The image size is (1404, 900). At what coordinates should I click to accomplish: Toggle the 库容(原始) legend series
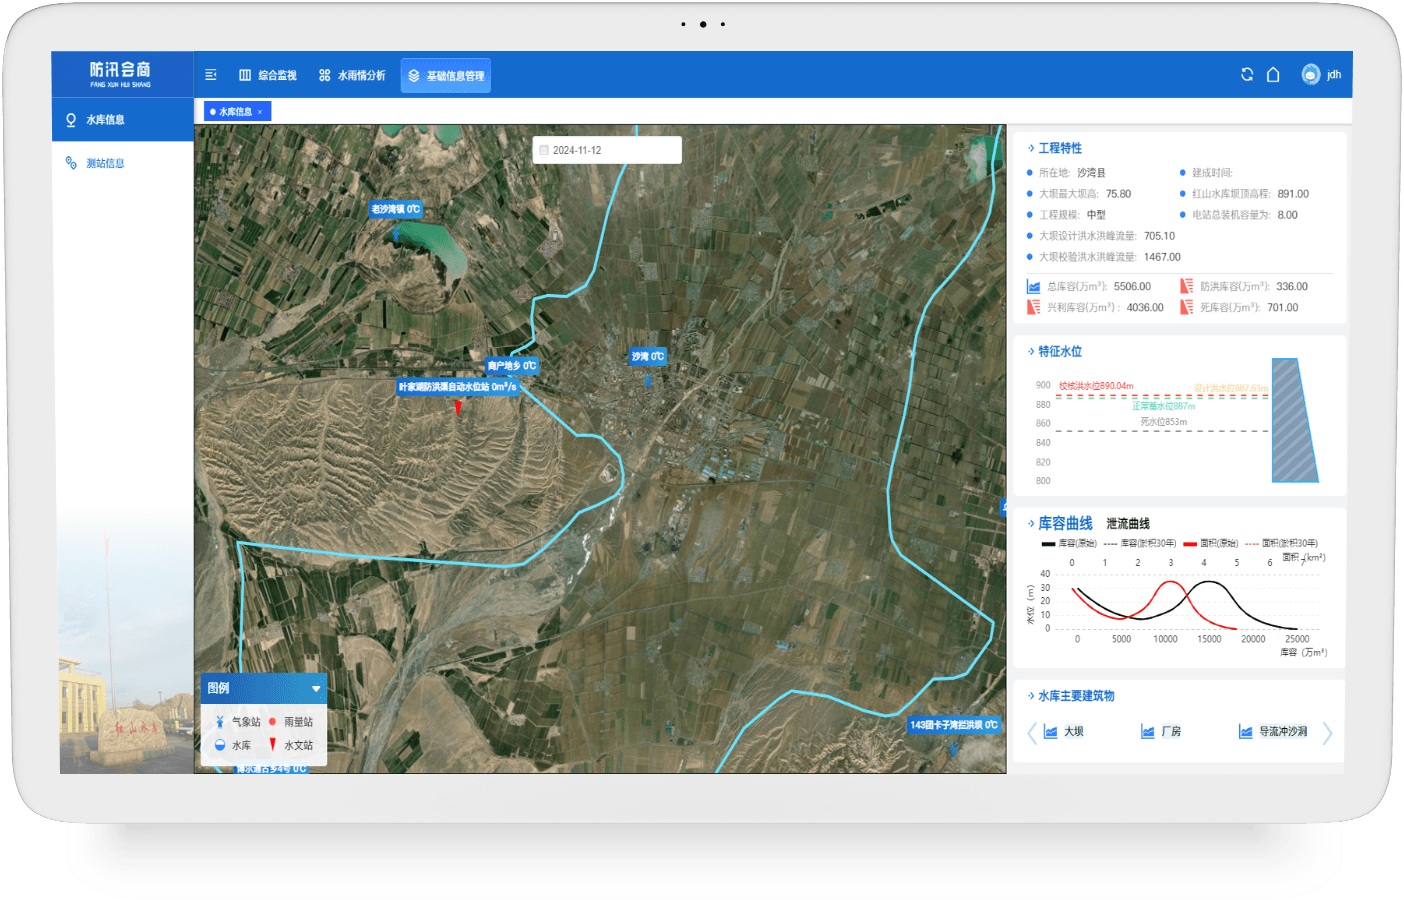[x=1069, y=544]
